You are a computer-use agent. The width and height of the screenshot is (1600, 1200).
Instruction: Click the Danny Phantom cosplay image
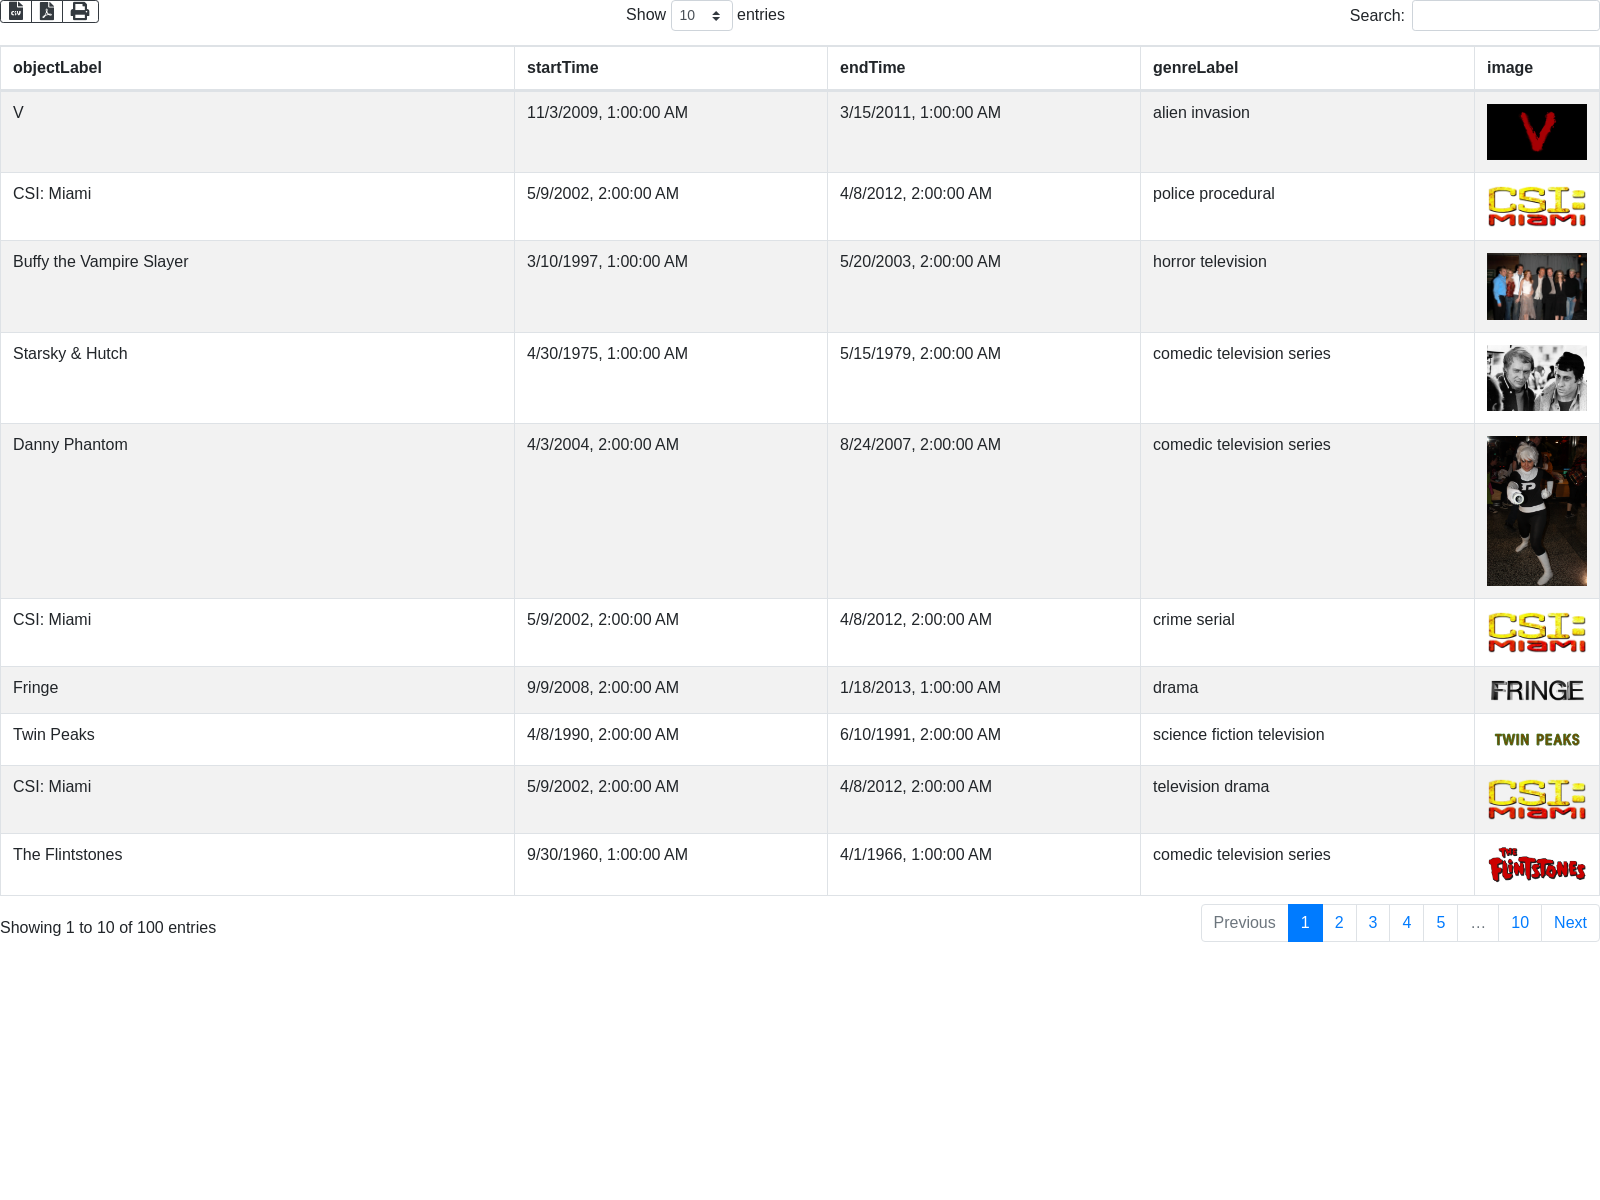pyautogui.click(x=1536, y=511)
